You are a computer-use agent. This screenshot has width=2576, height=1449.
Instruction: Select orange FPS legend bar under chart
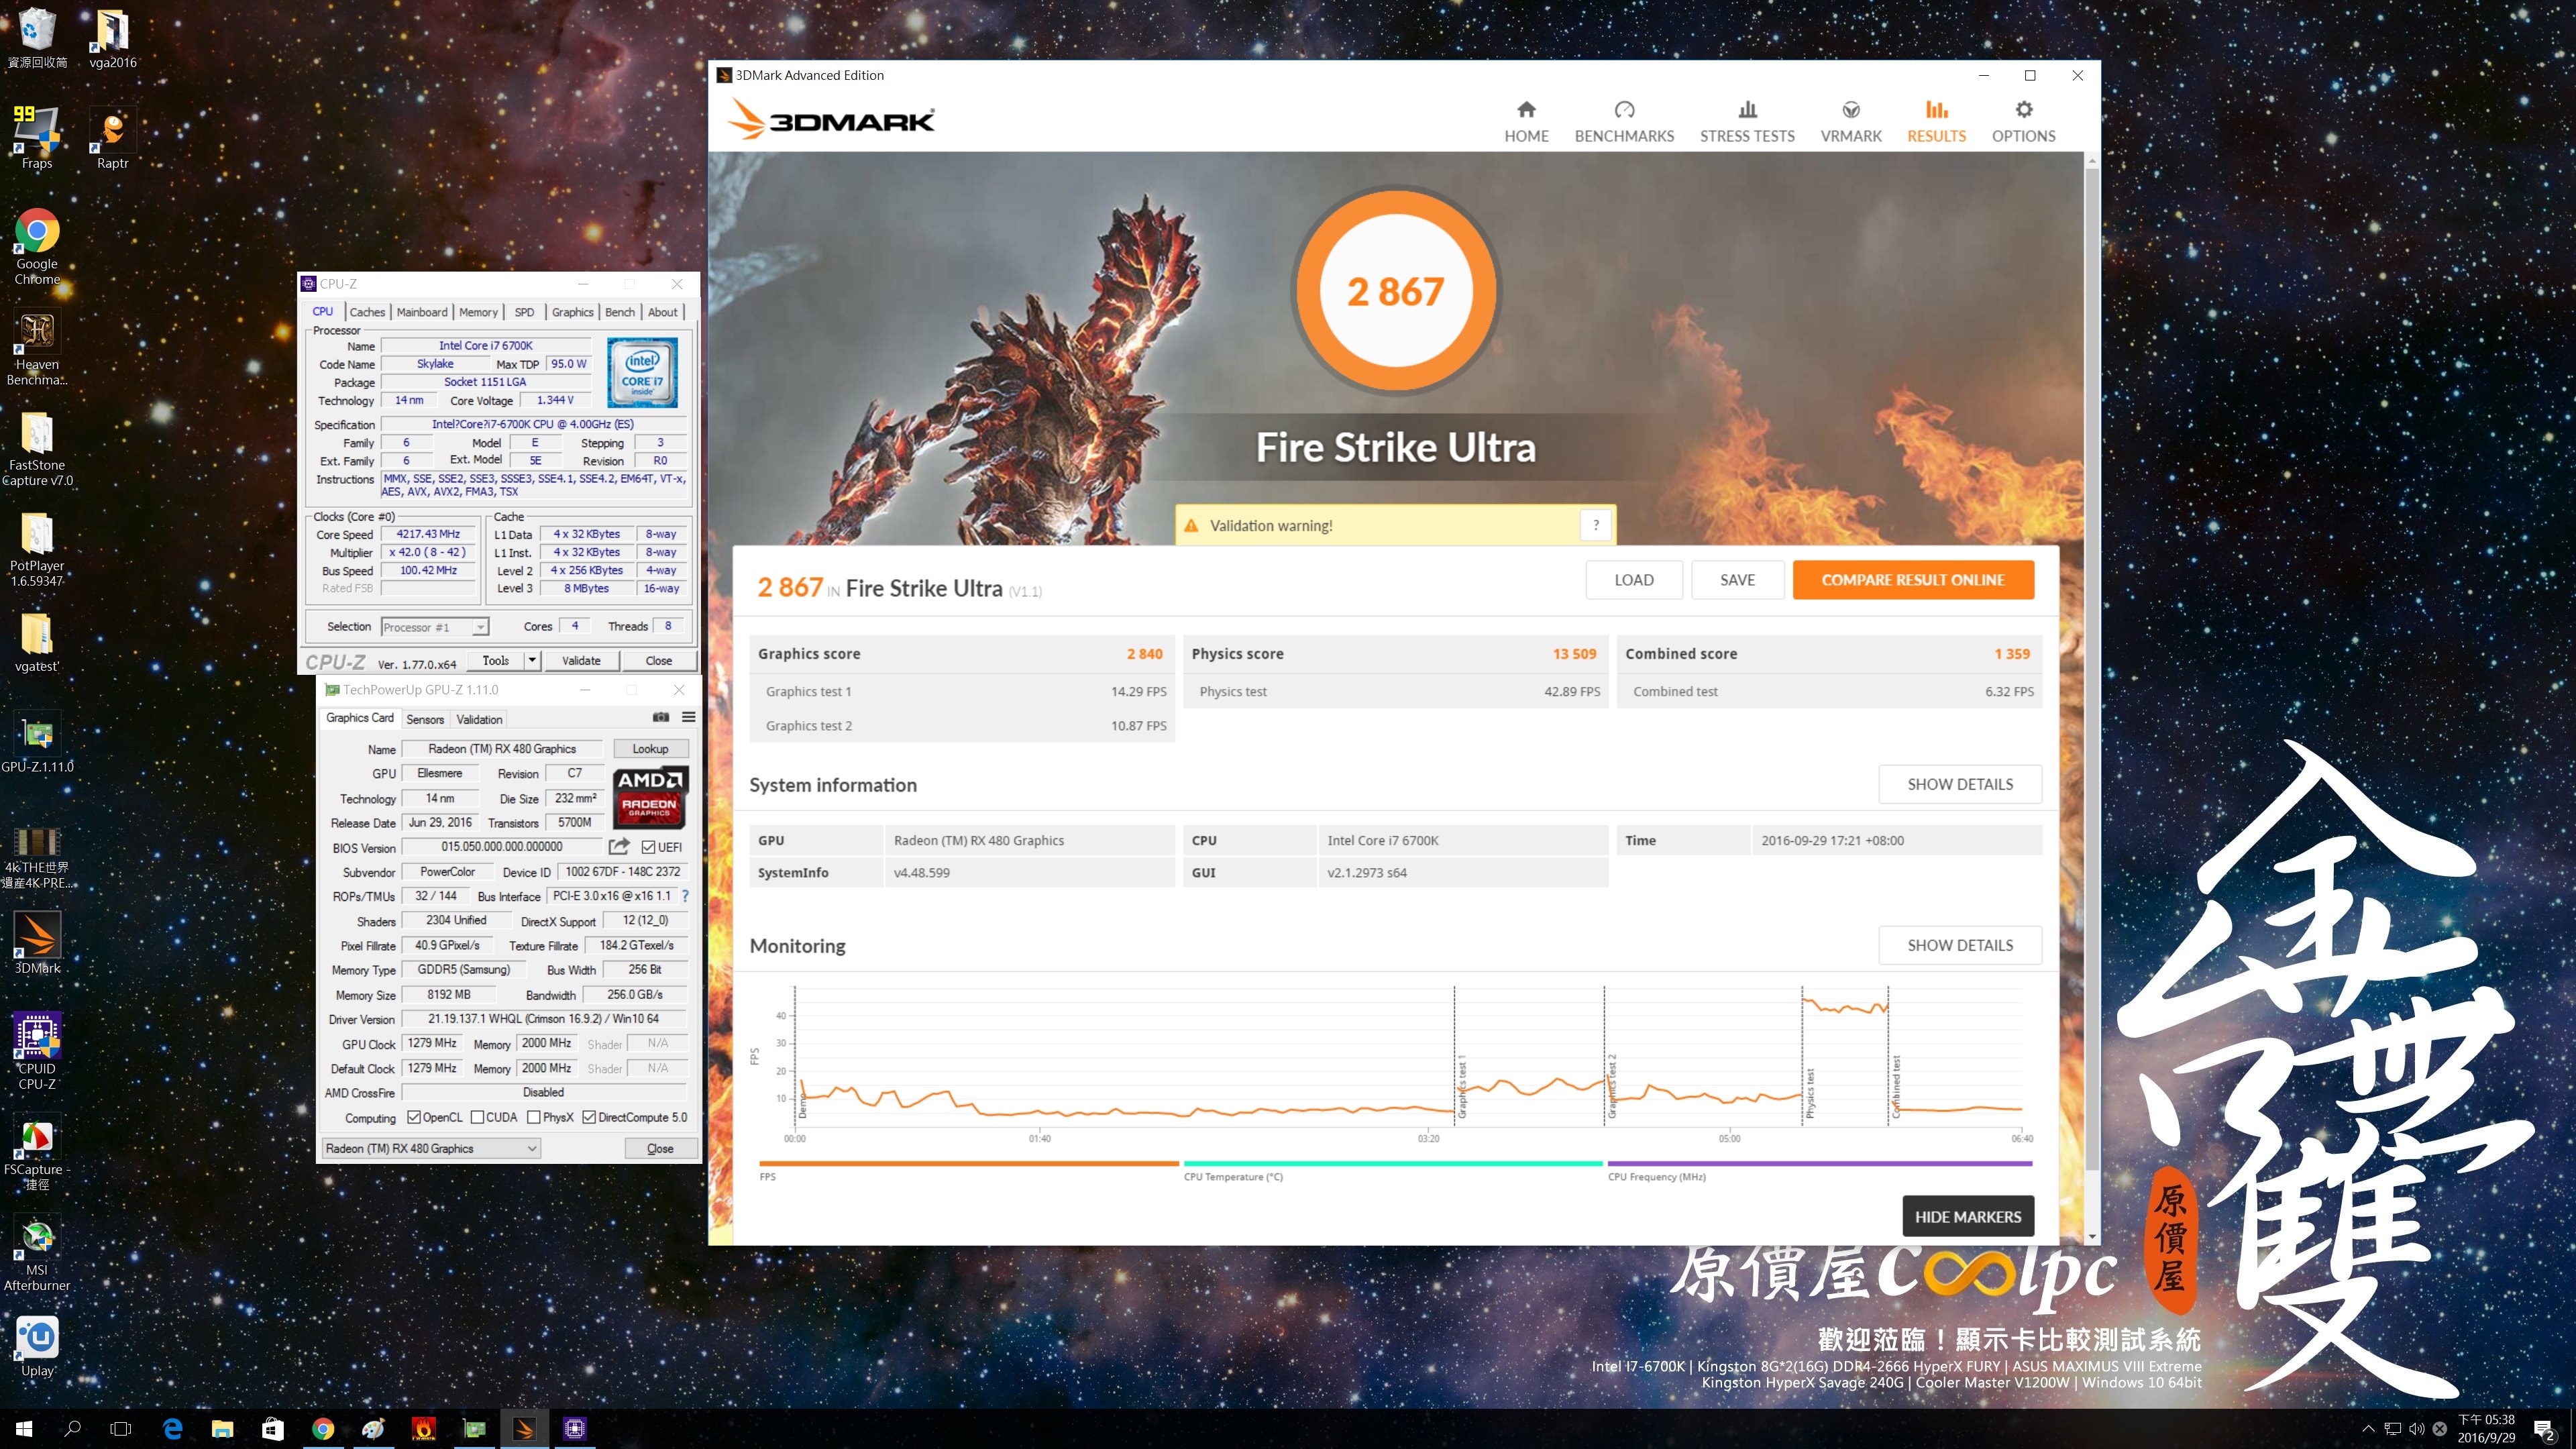coord(969,1163)
